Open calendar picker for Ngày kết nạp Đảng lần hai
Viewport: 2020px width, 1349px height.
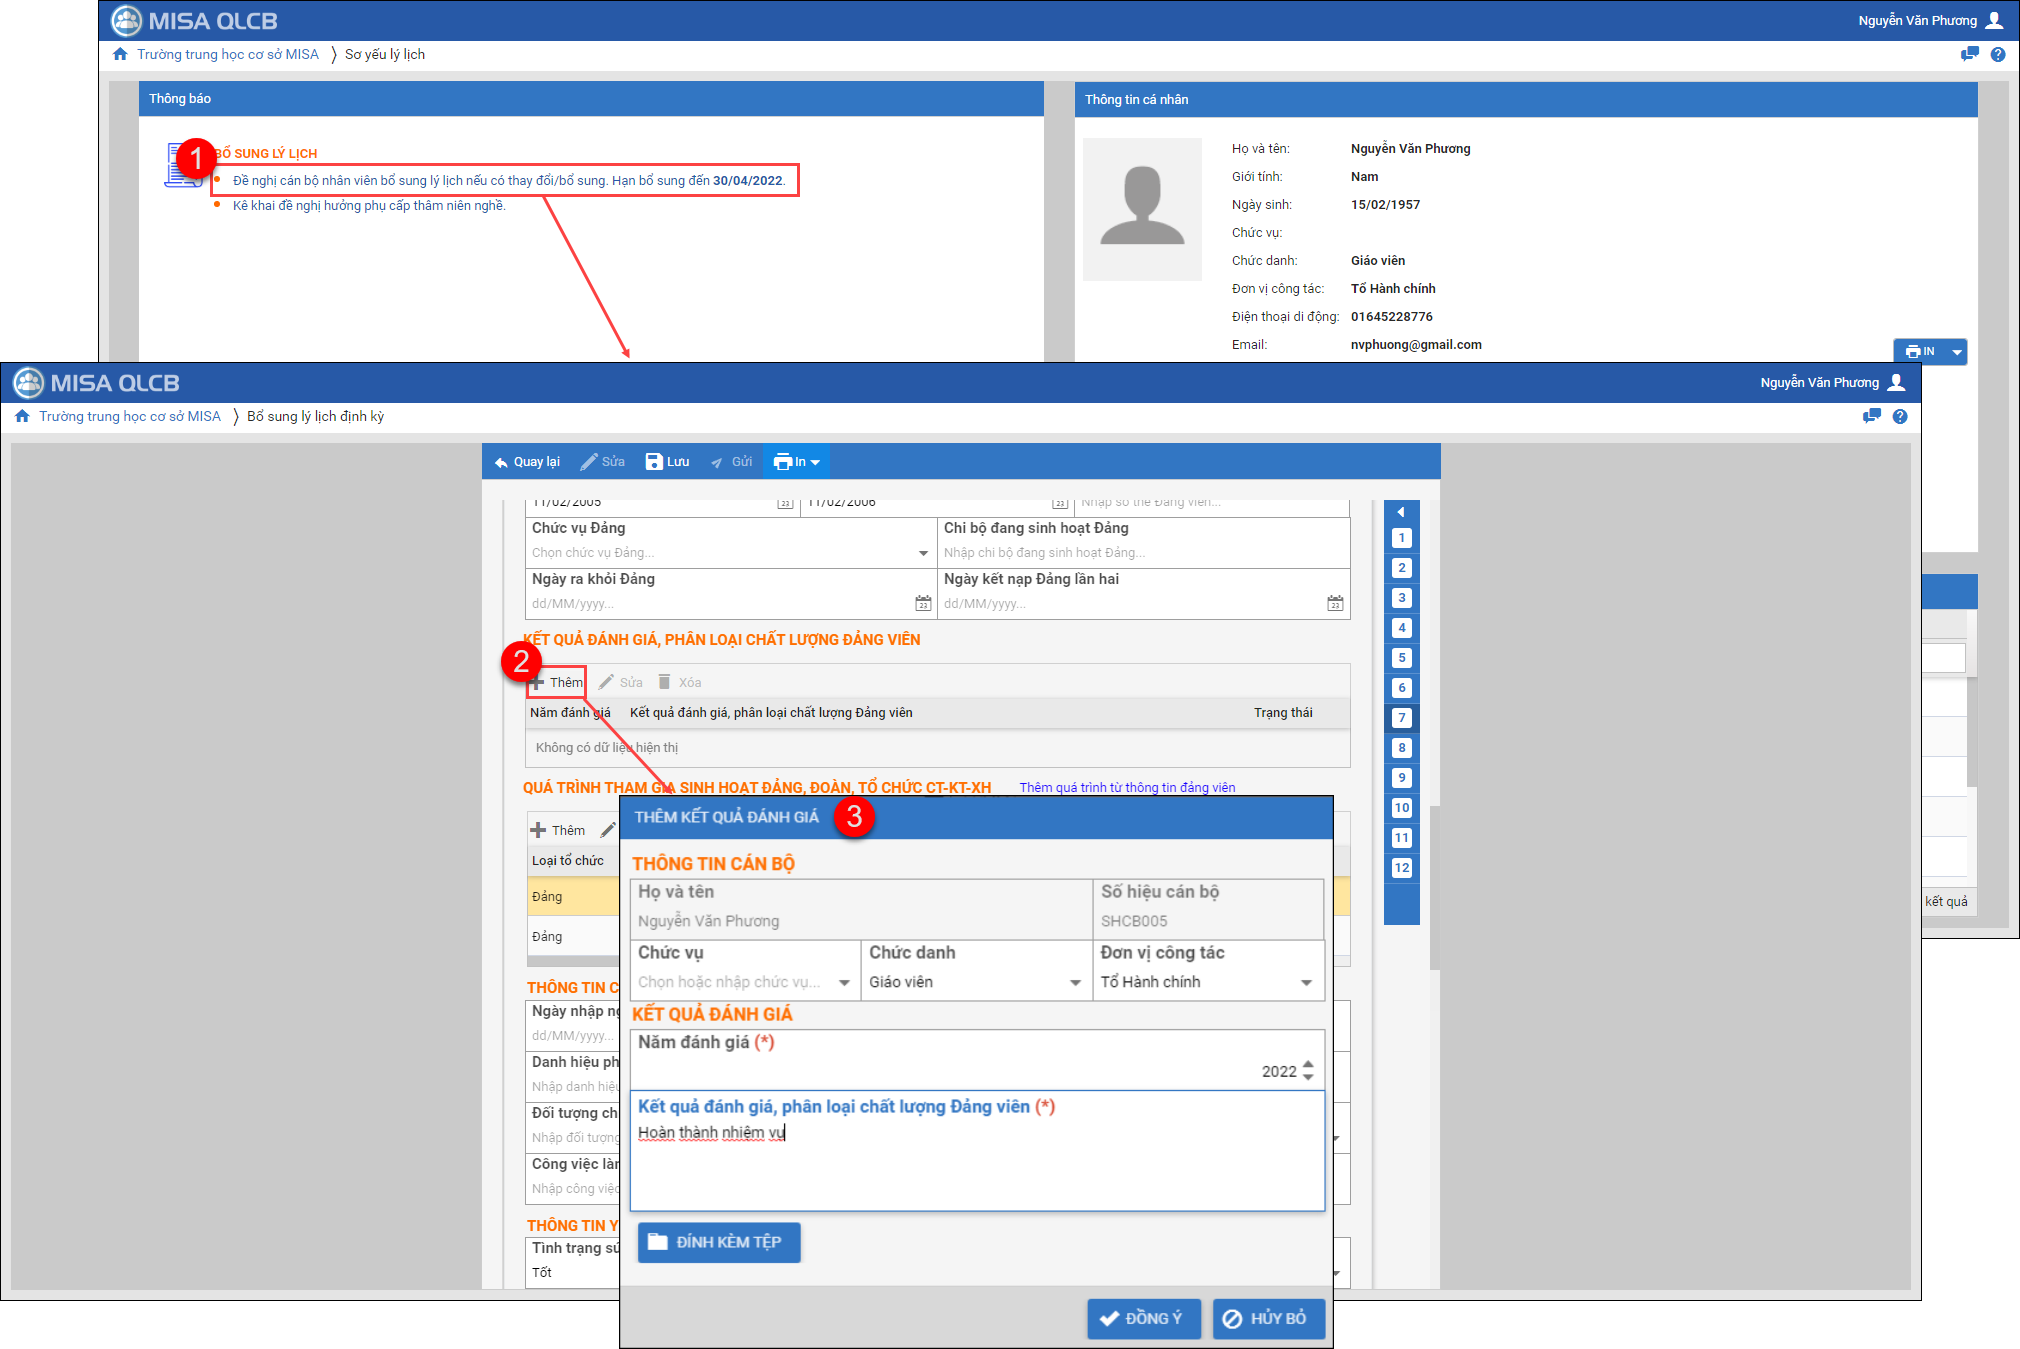point(1335,603)
